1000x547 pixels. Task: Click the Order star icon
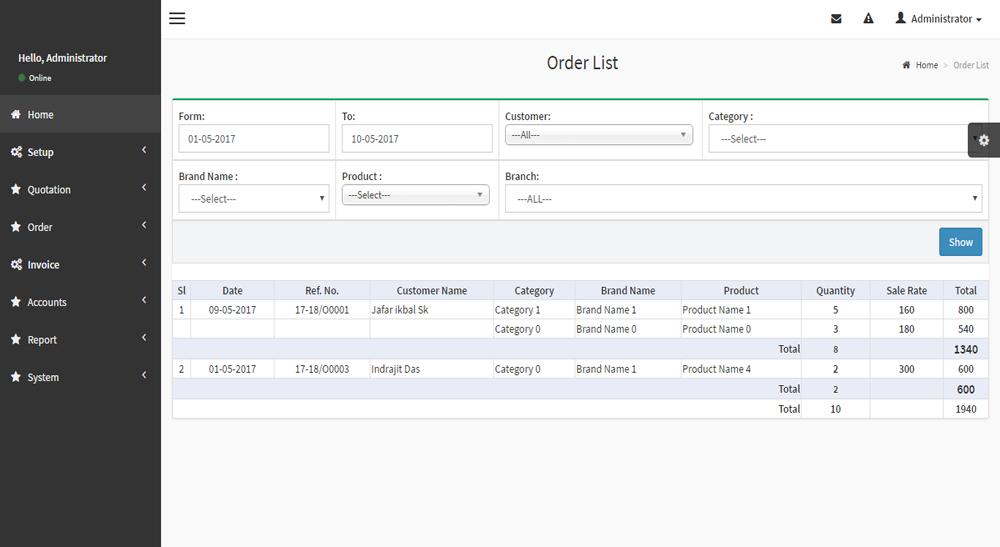(16, 227)
